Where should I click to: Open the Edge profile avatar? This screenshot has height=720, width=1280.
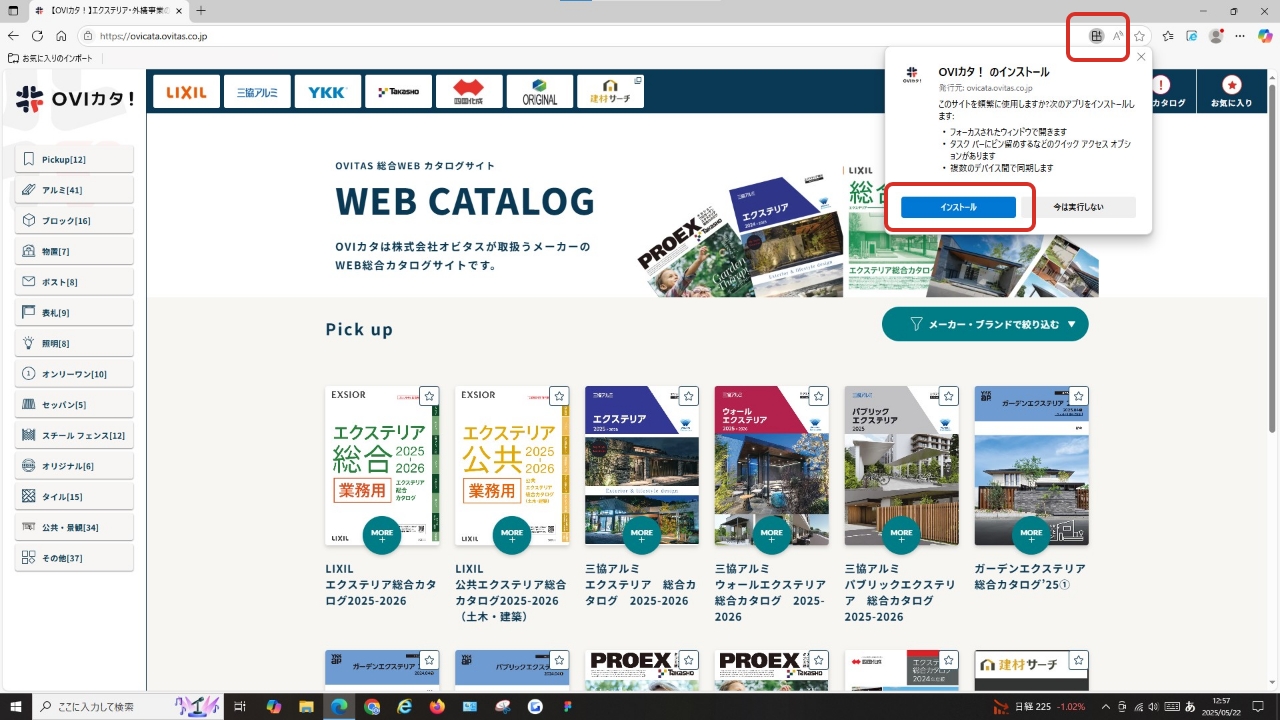tap(1216, 36)
